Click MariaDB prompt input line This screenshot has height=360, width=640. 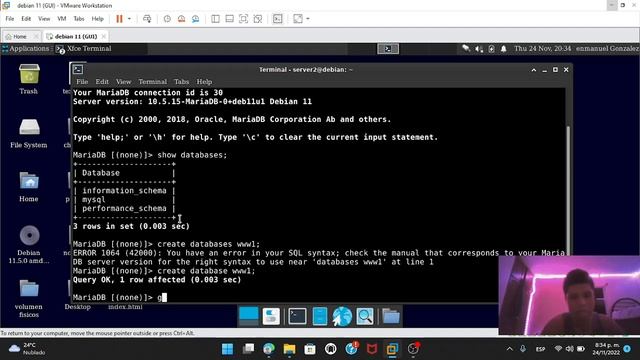click(x=286, y=297)
